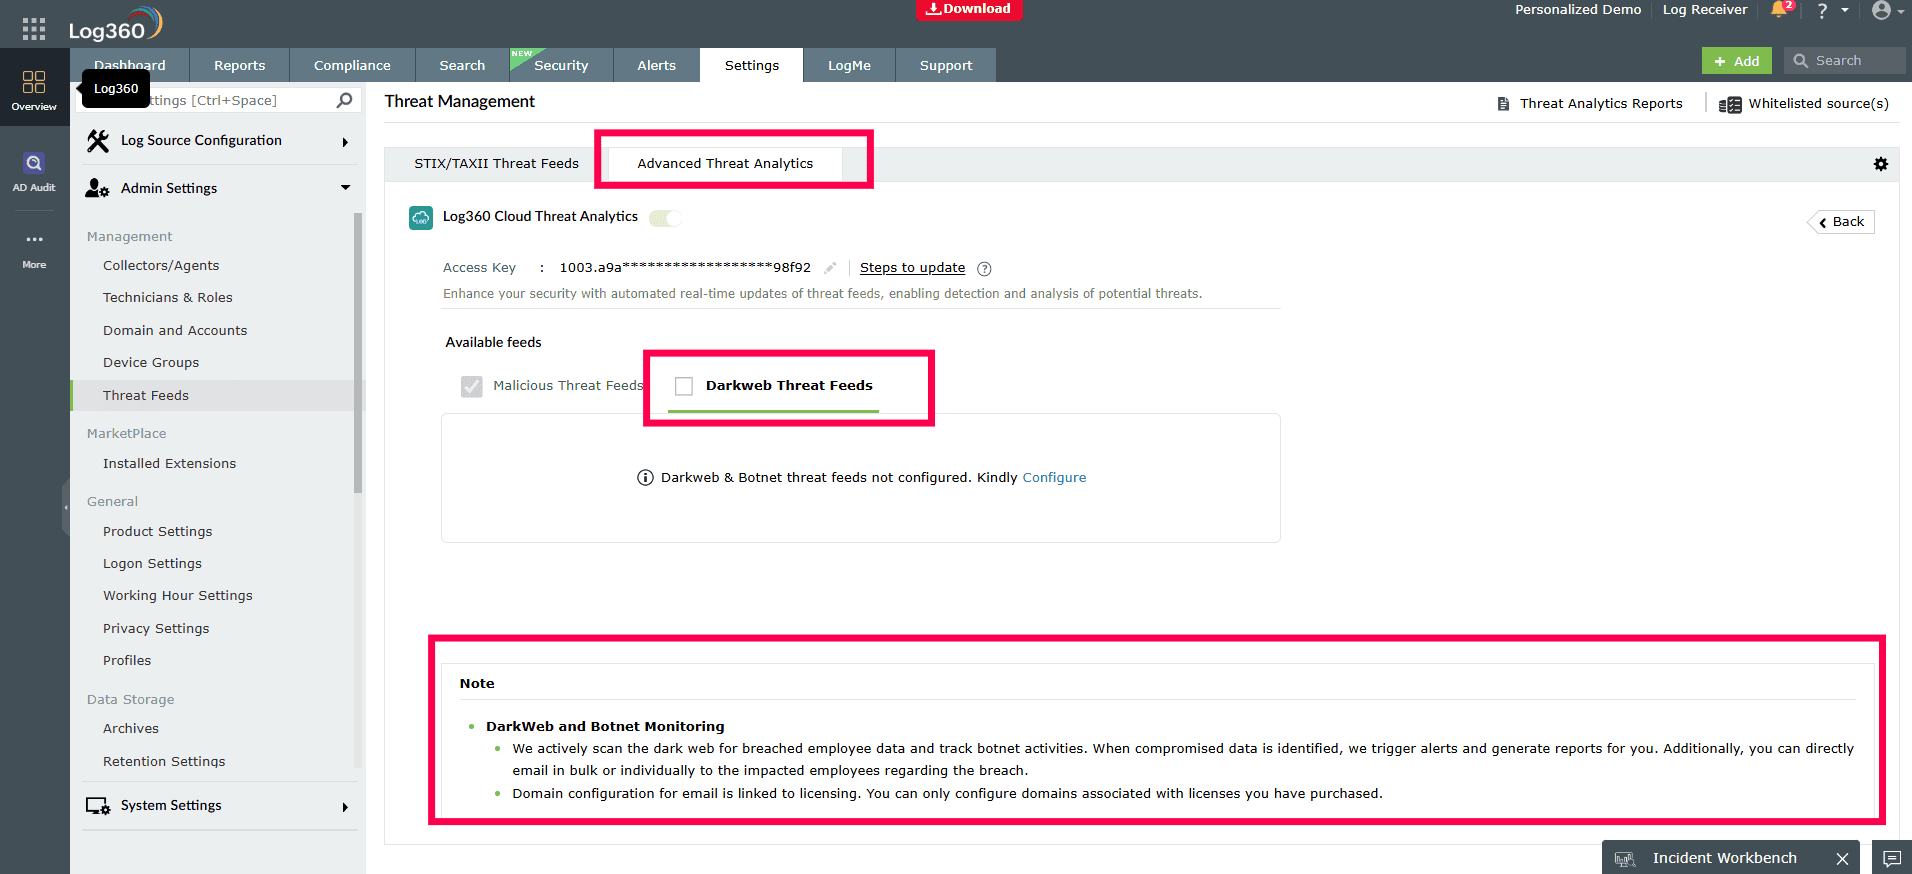Image resolution: width=1912 pixels, height=874 pixels.
Task: Expand the System Settings arrow
Action: point(345,807)
